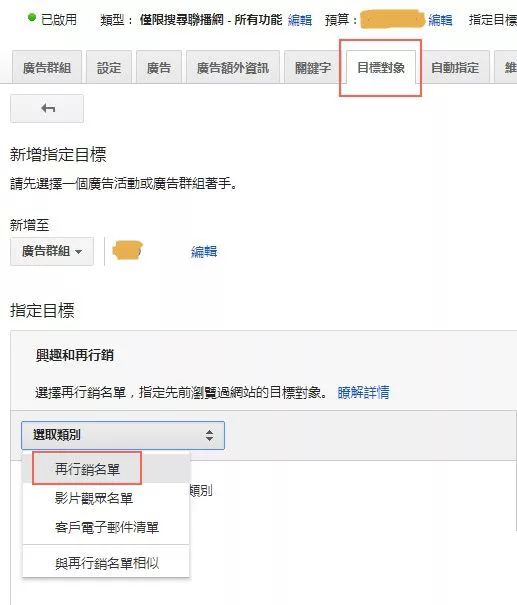This screenshot has width=517, height=605.
Task: Select 與再行銷名單相似 option
Action: tap(107, 563)
